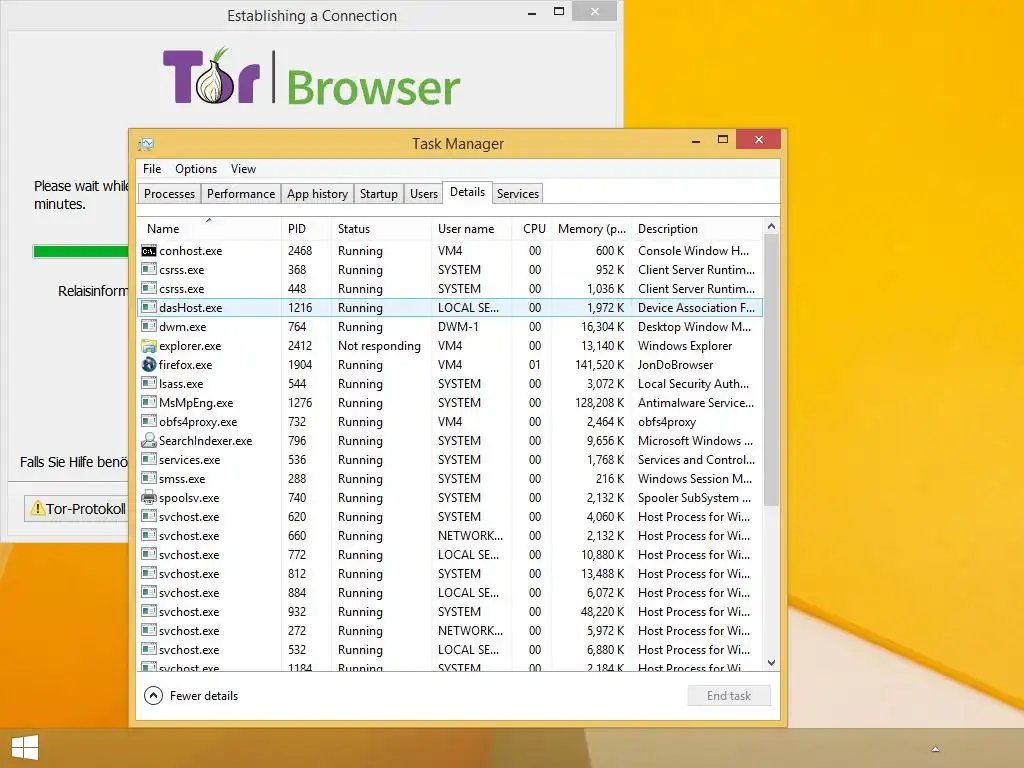Switch to the Services tab
Viewport: 1024px width, 768px height.
(518, 194)
